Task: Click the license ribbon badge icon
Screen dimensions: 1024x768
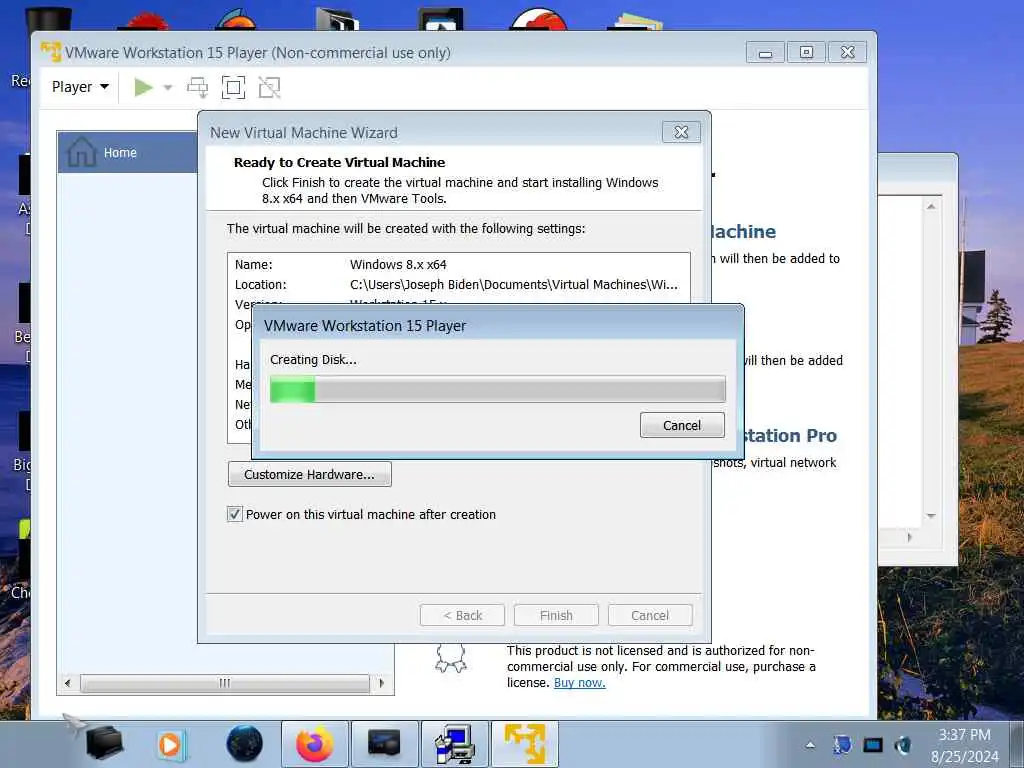Action: pos(451,658)
